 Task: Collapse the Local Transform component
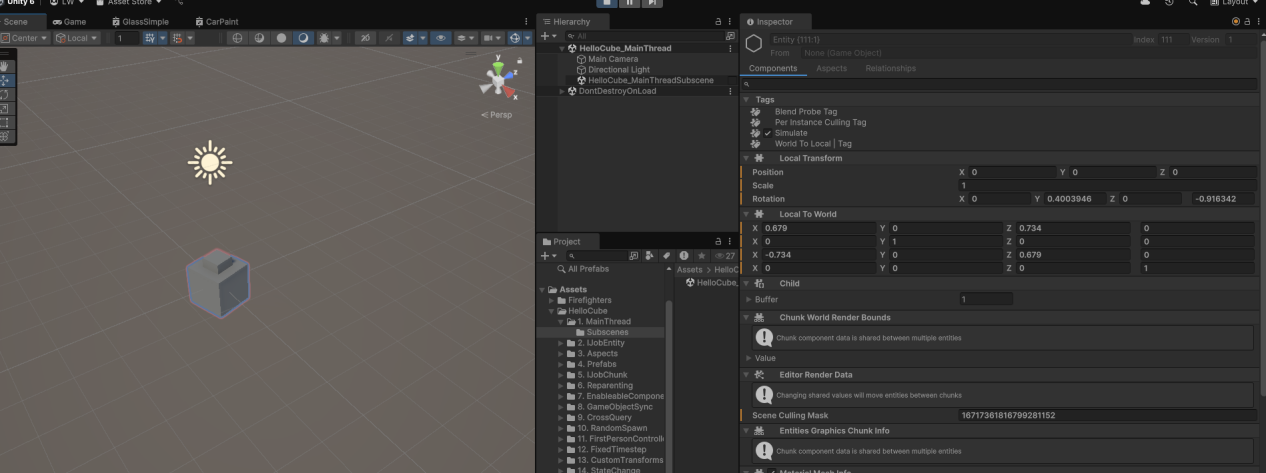click(x=746, y=158)
